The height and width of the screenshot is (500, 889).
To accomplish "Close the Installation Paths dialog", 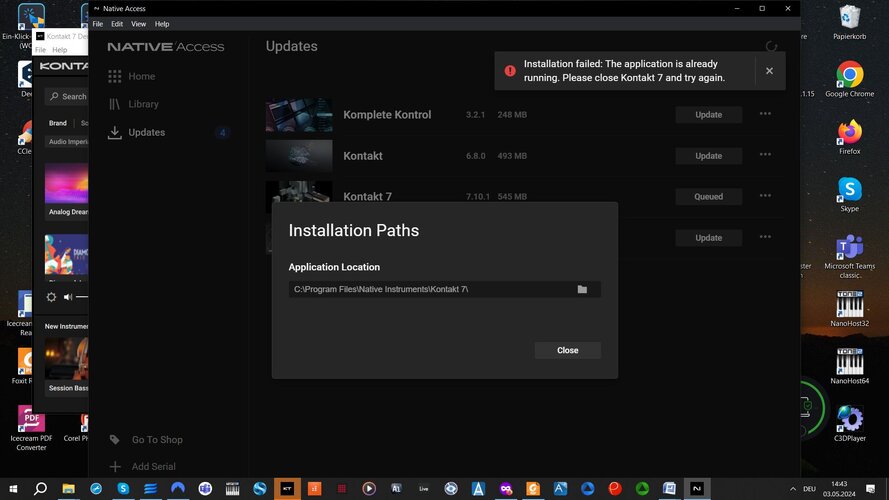I will coord(568,350).
